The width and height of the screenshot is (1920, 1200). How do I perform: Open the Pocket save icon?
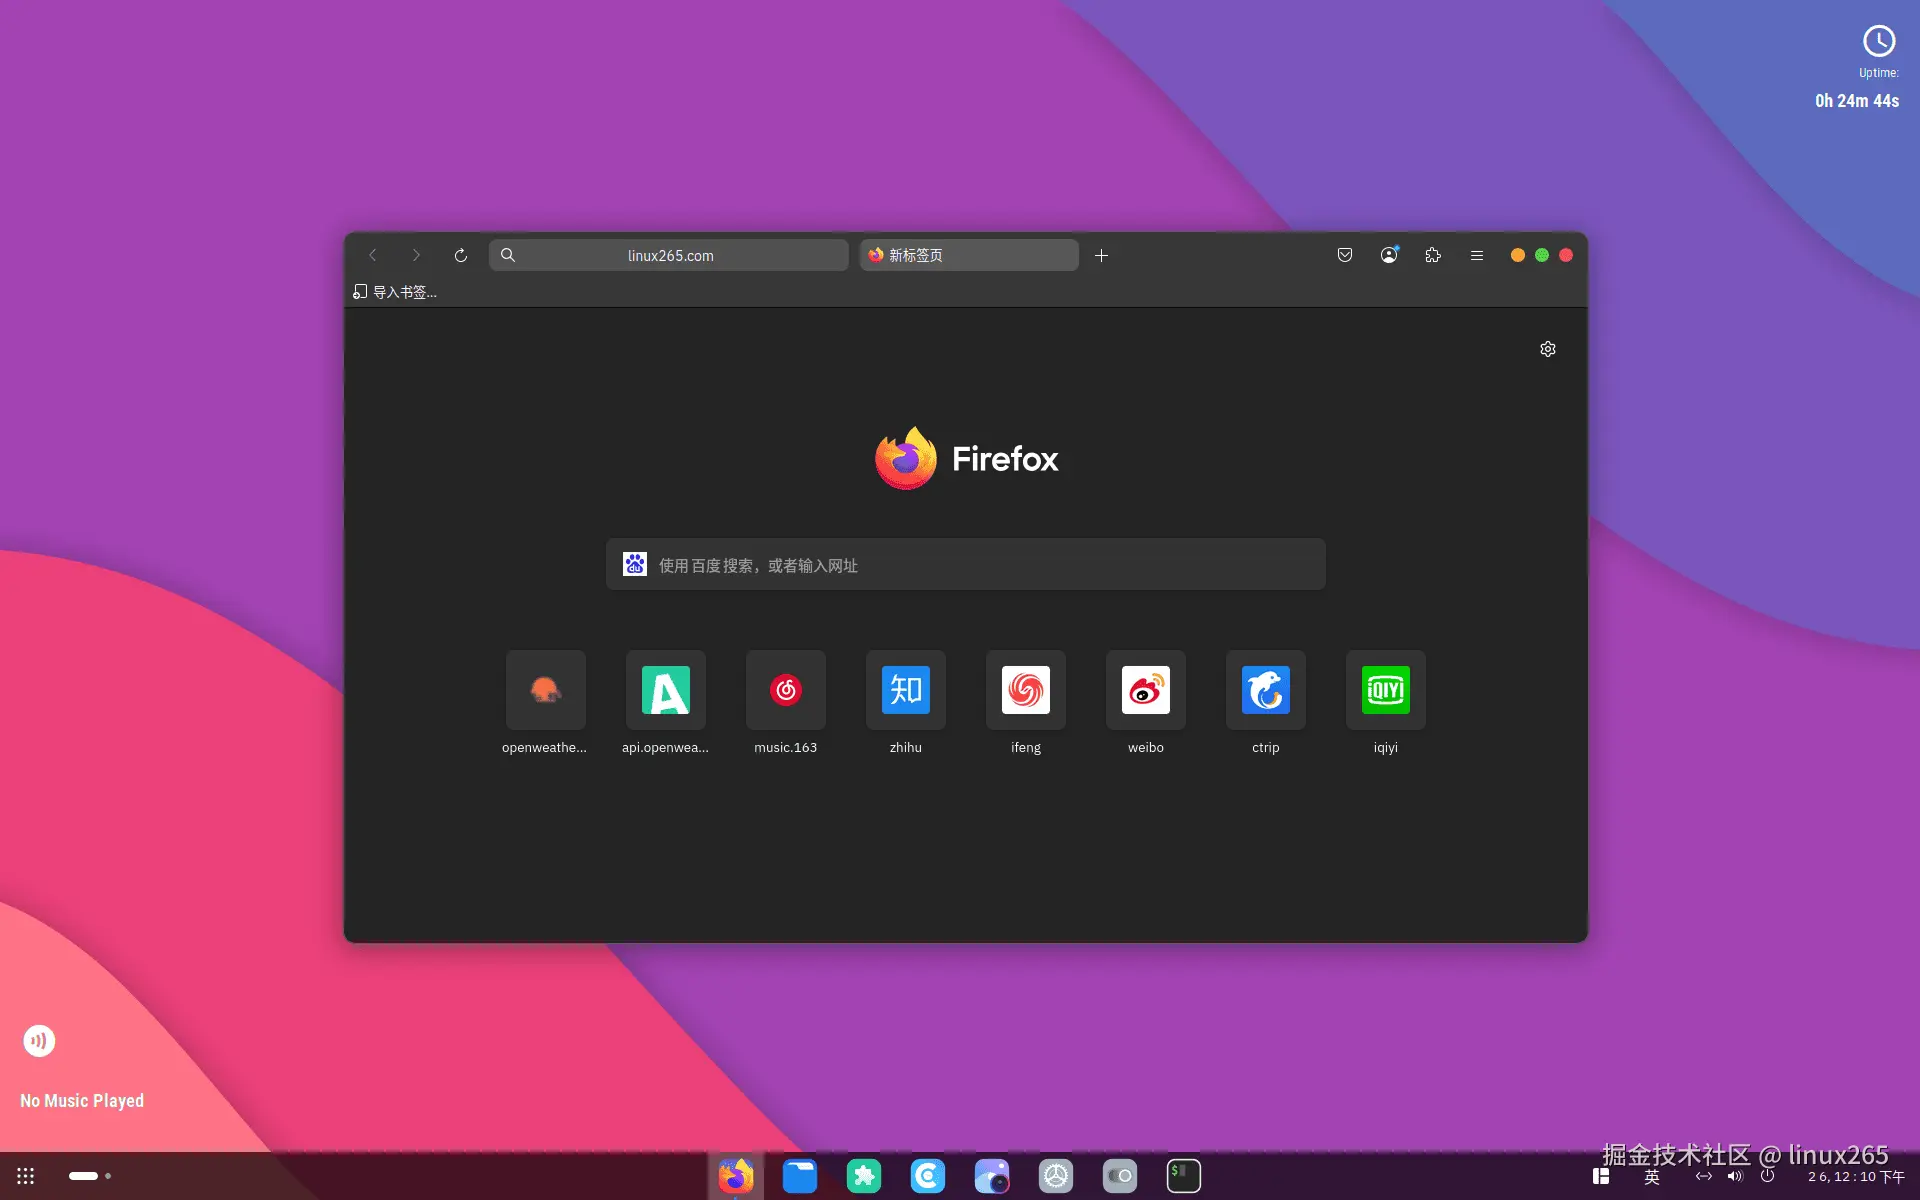tap(1345, 256)
